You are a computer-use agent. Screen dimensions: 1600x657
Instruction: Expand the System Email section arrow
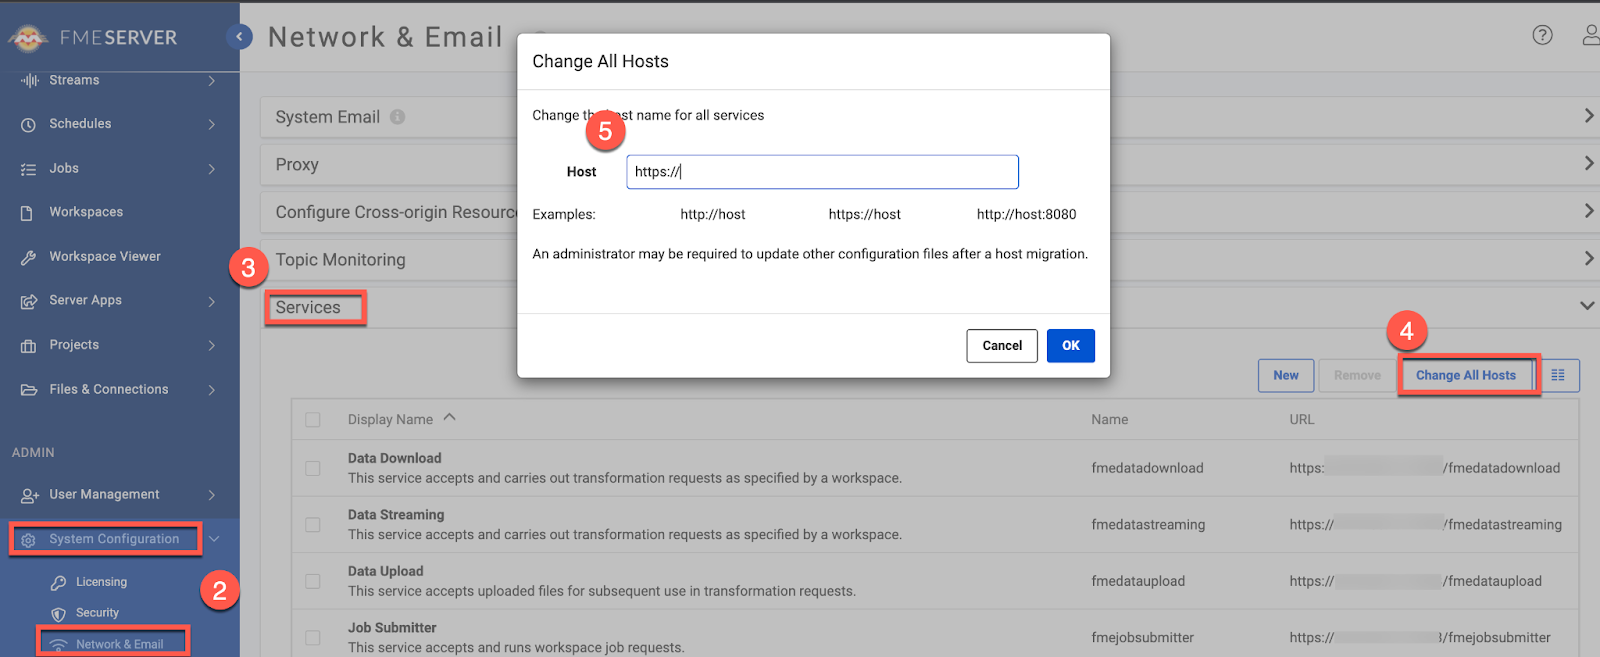point(1589,116)
